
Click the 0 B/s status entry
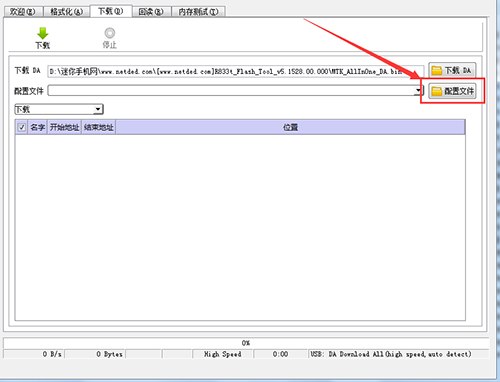pyautogui.click(x=34, y=354)
